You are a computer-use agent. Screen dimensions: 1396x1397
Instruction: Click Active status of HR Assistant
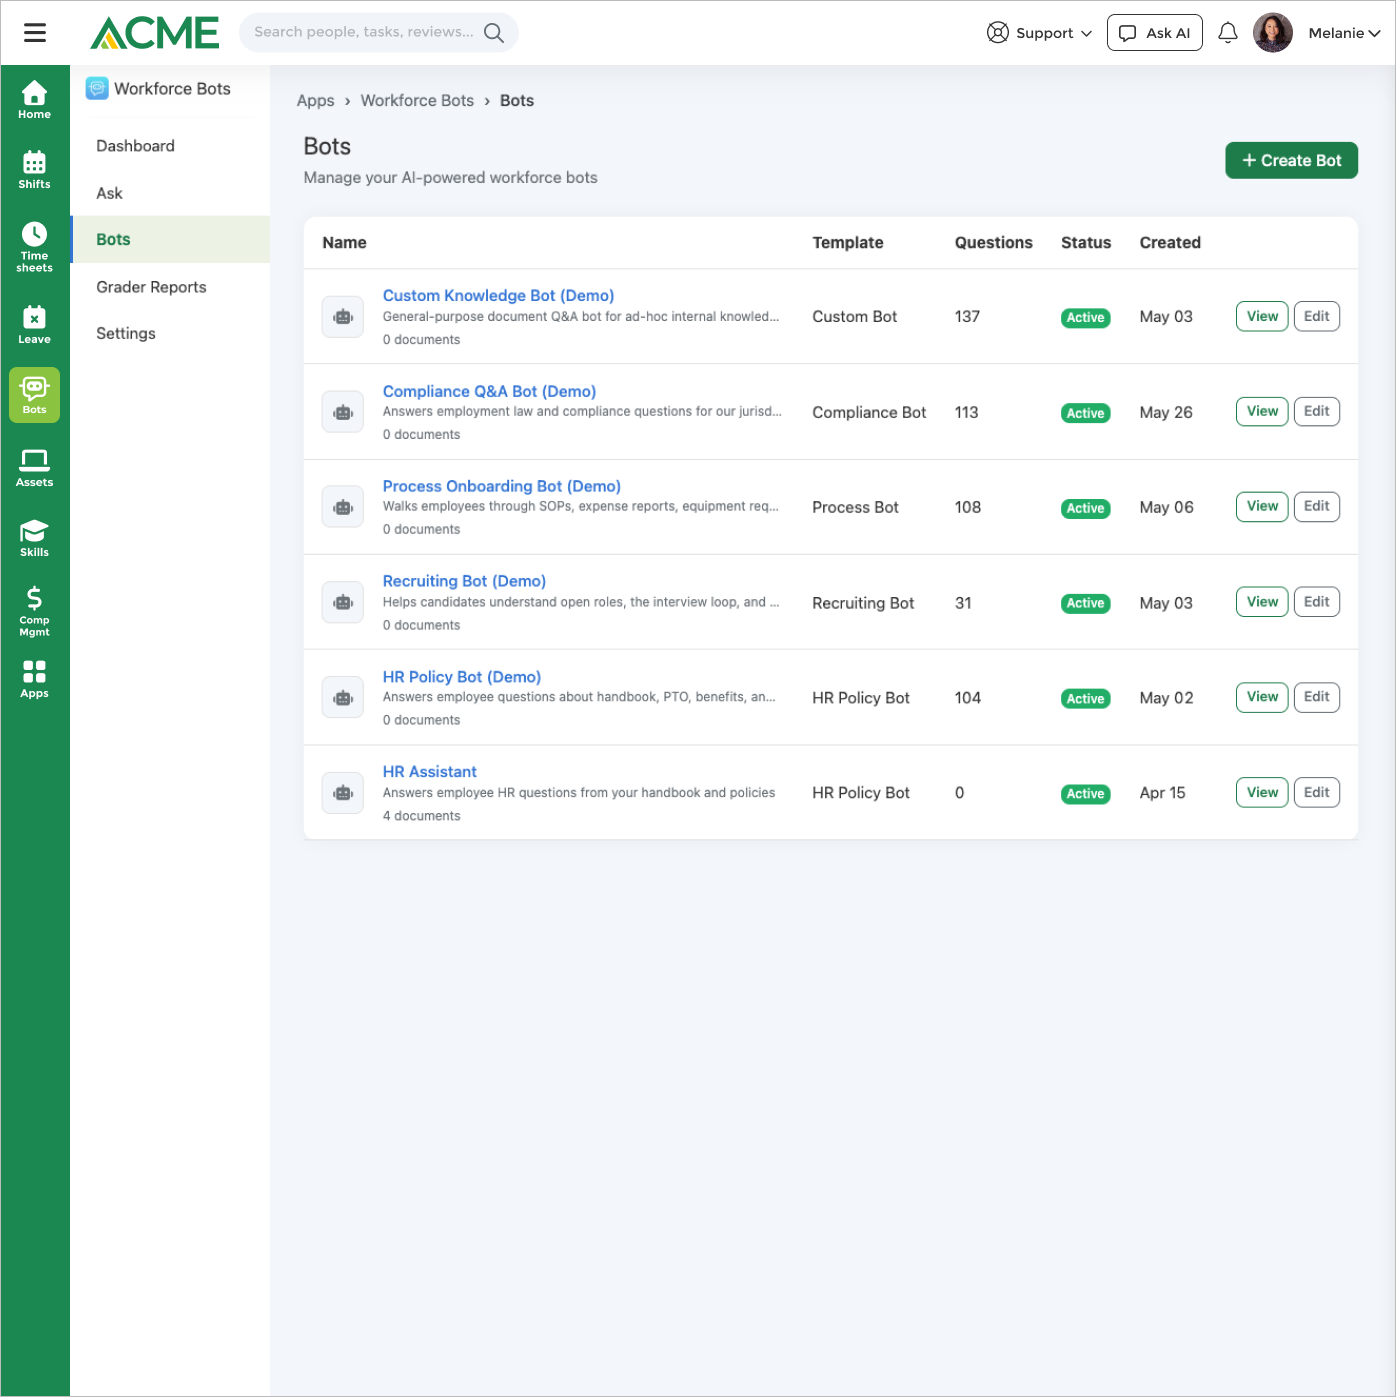coord(1085,794)
